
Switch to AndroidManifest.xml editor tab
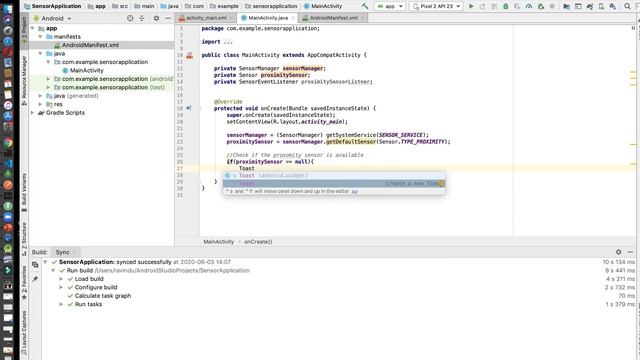[333, 18]
